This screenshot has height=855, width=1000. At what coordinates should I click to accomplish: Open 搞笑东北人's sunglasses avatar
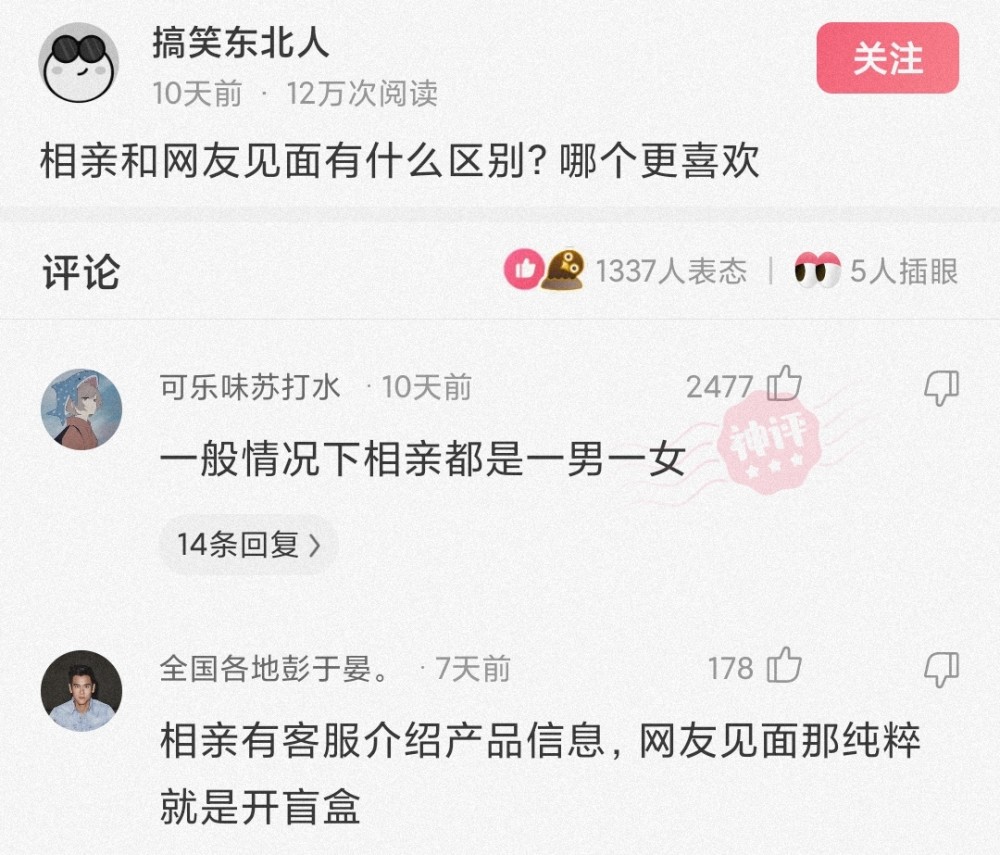coord(79,62)
